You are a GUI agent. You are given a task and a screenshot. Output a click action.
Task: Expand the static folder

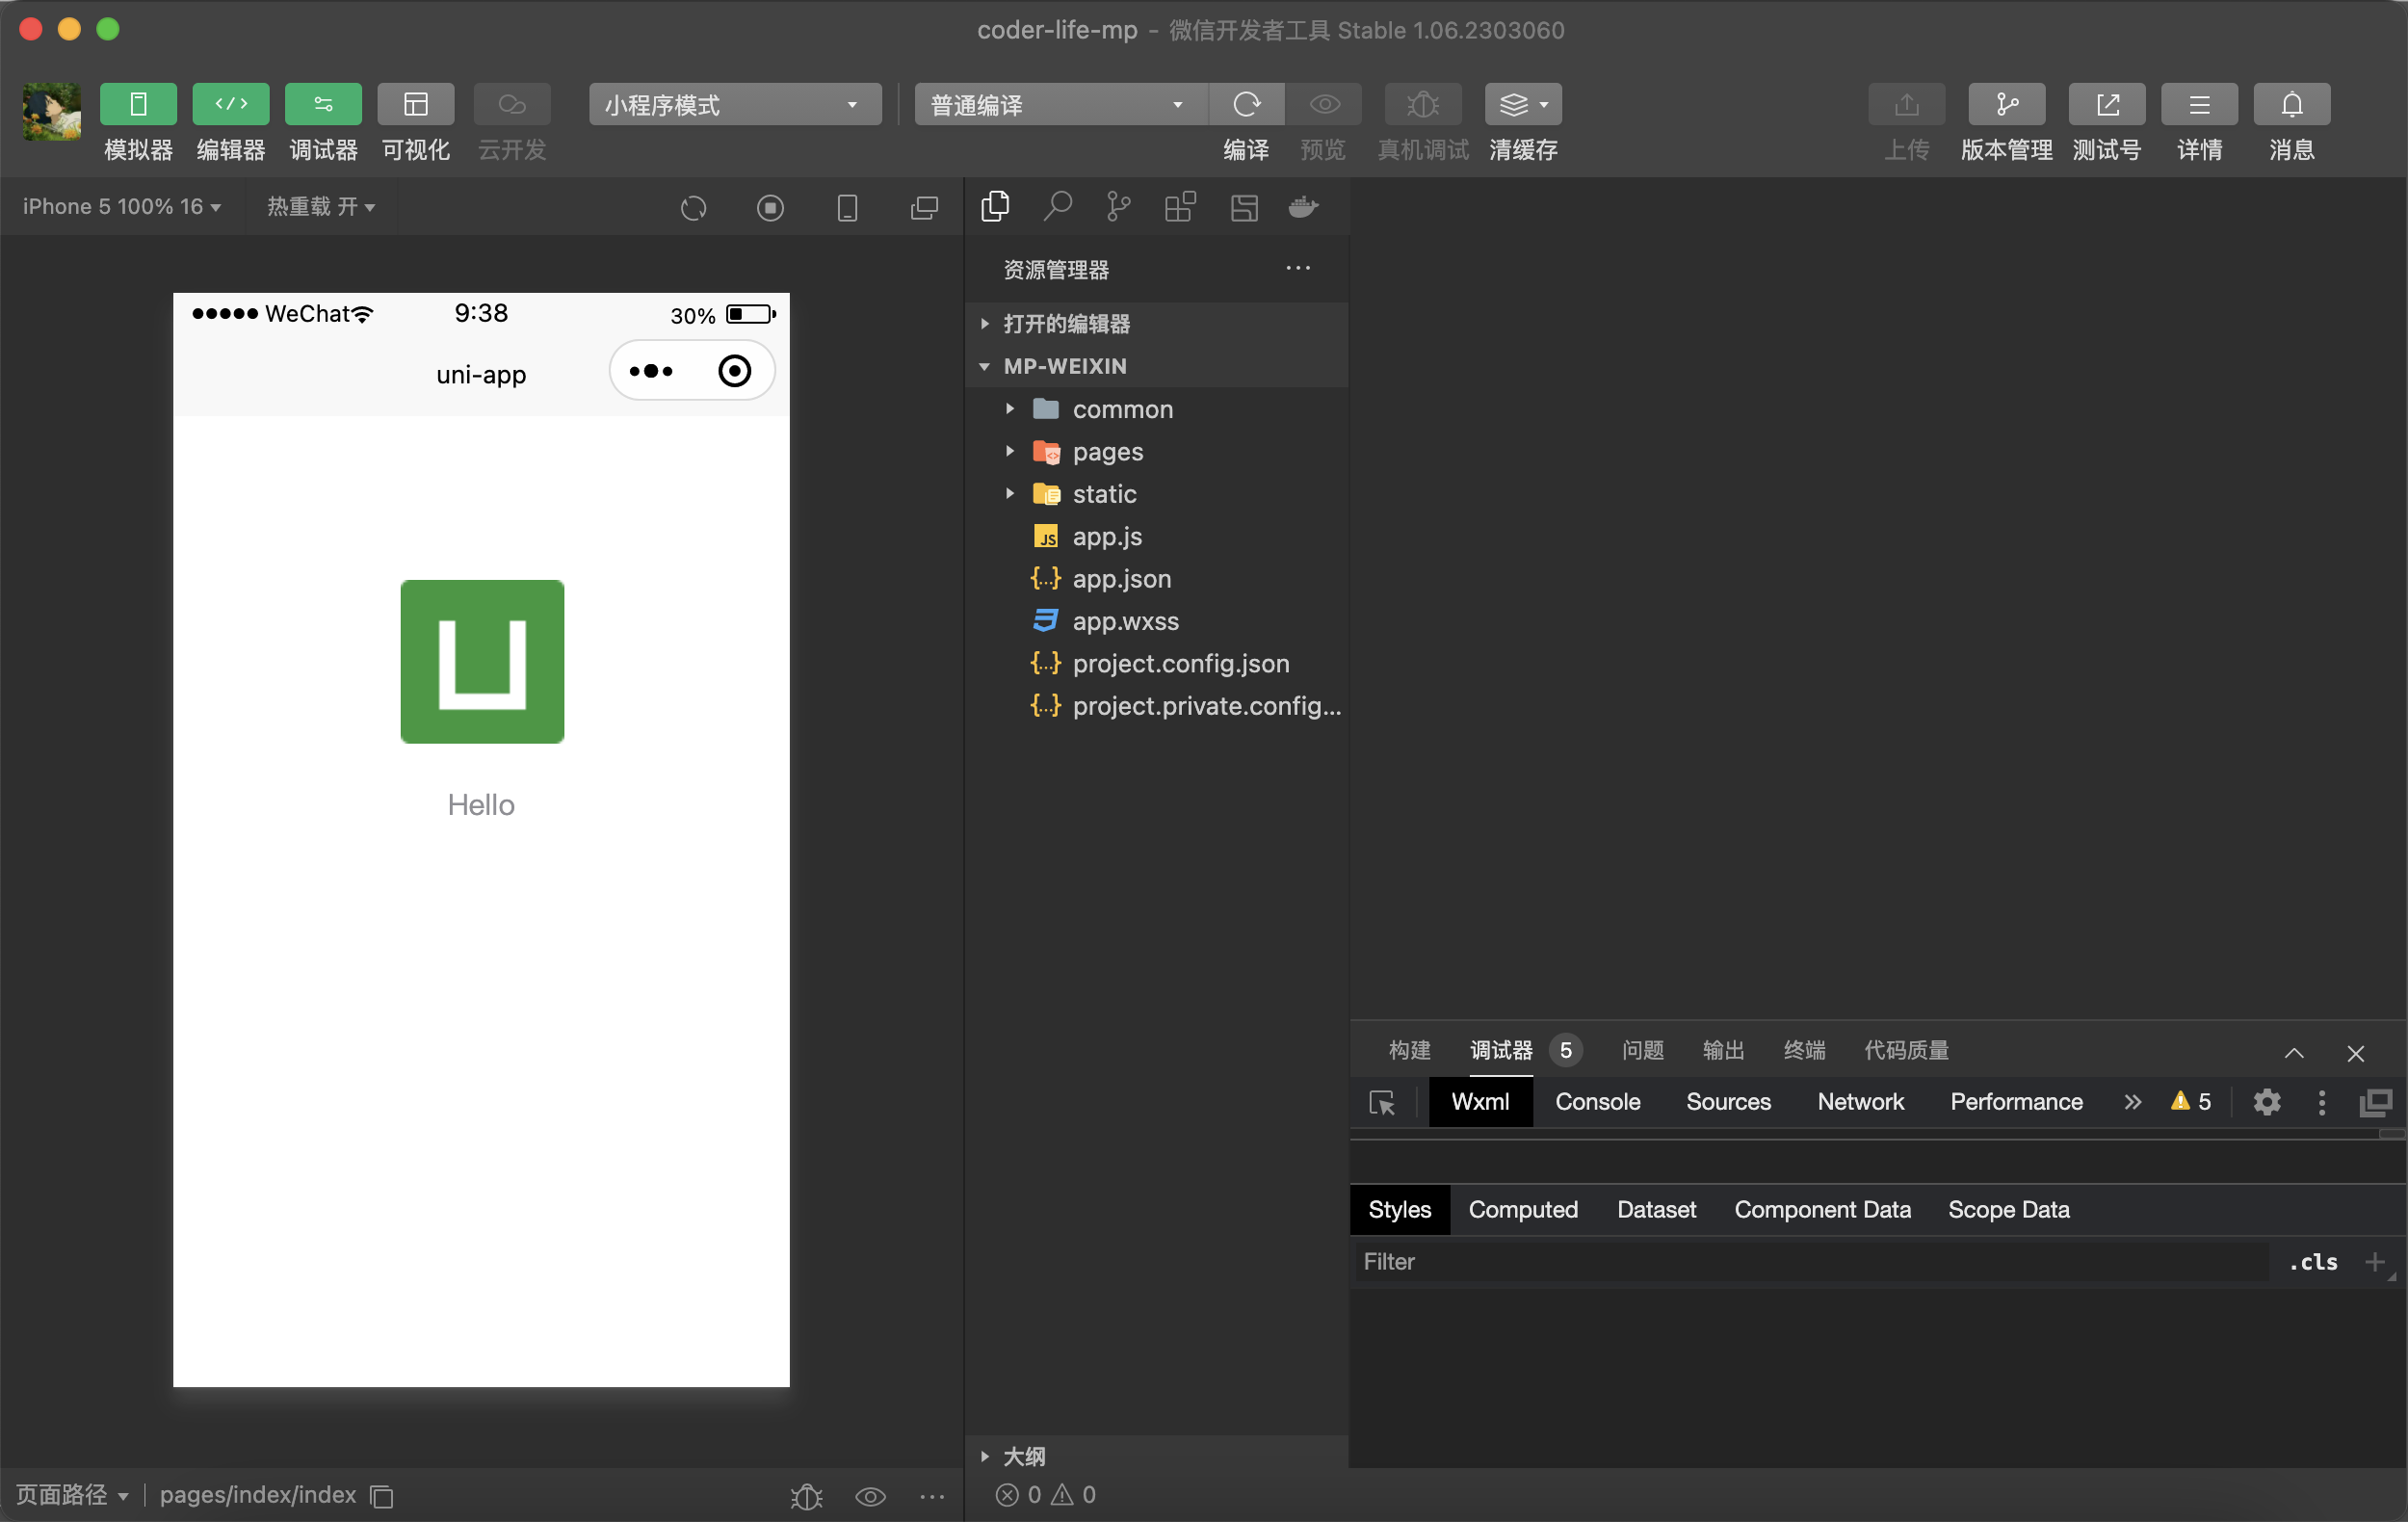pyautogui.click(x=1157, y=494)
